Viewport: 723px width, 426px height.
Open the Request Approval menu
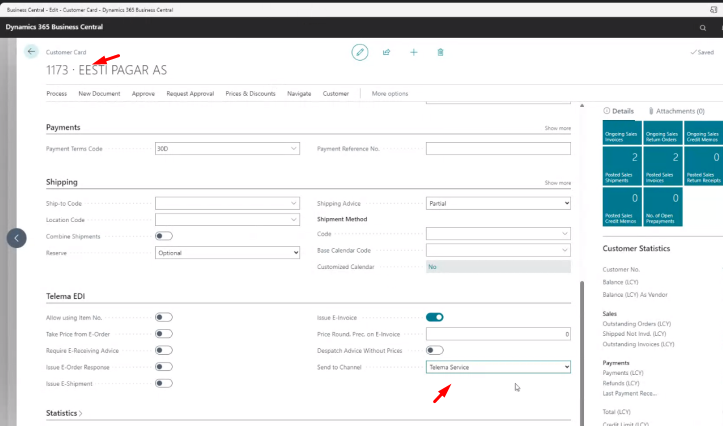pyautogui.click(x=190, y=94)
